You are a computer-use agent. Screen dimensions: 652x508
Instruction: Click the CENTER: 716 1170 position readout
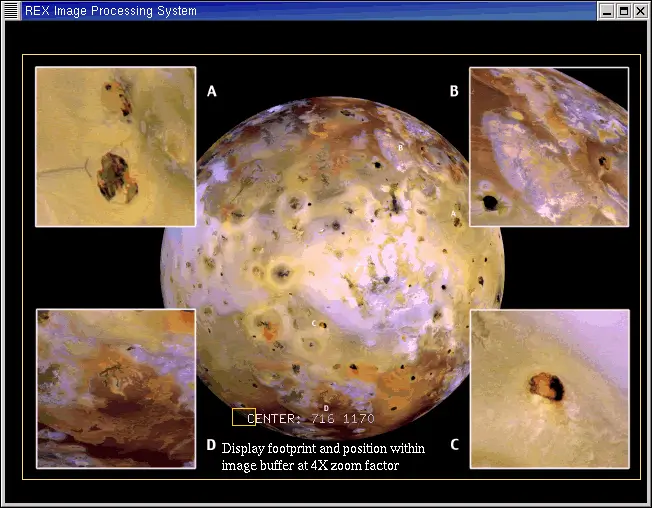311,418
